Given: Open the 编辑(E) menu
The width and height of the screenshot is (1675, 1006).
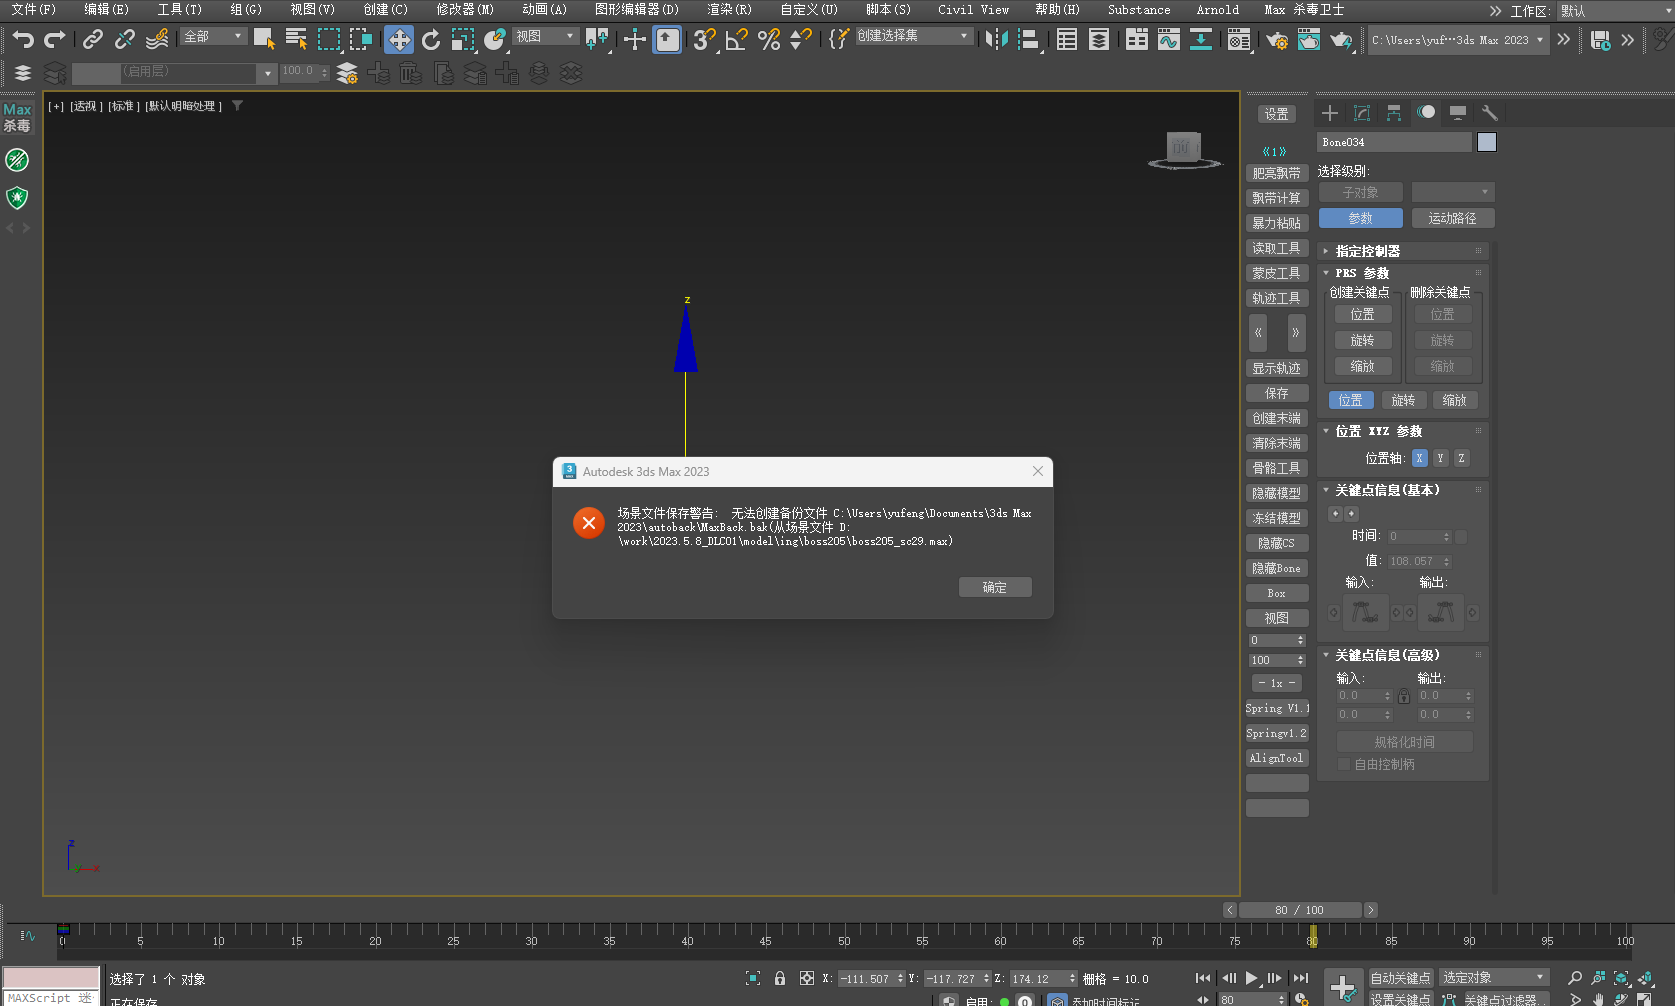Looking at the screenshot, I should coord(106,9).
